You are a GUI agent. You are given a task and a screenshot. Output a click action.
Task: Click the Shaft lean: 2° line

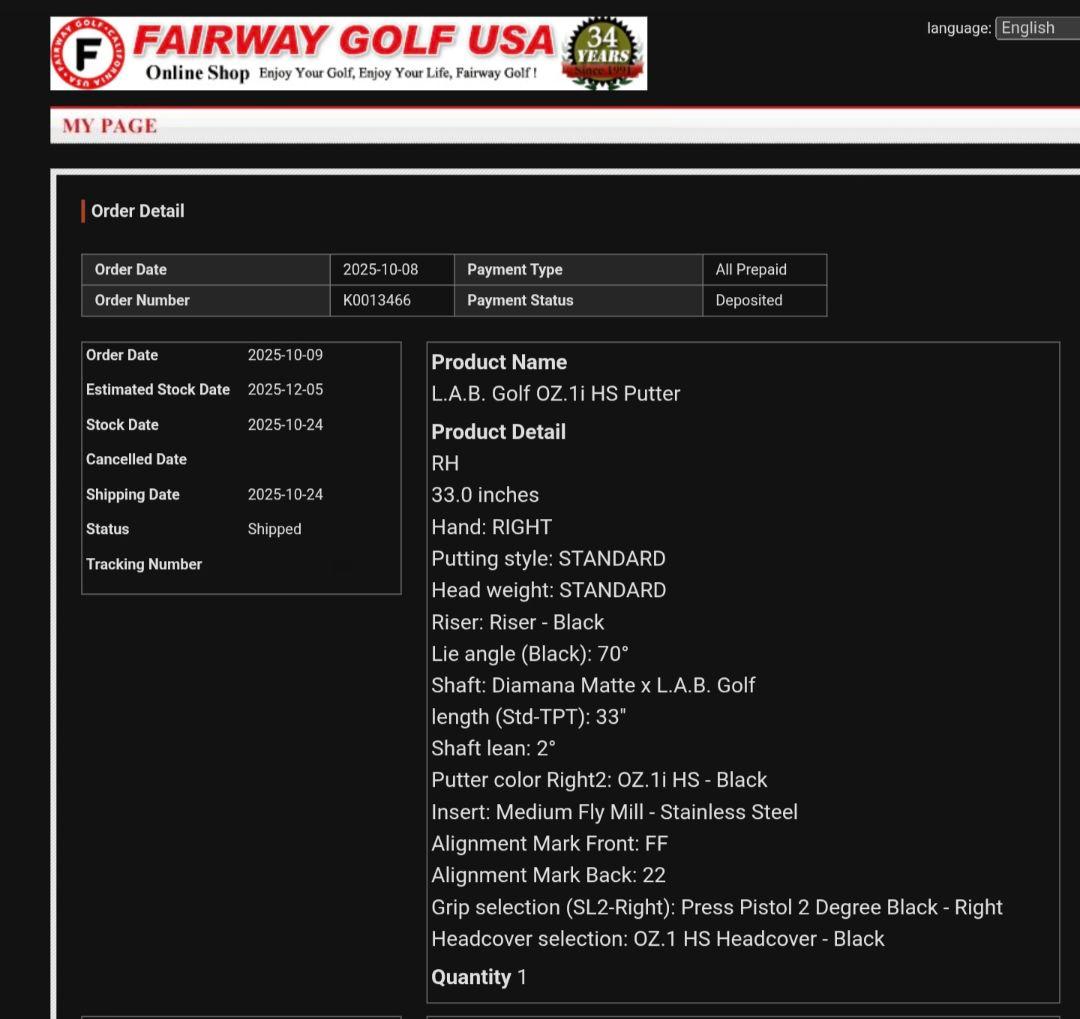point(493,748)
